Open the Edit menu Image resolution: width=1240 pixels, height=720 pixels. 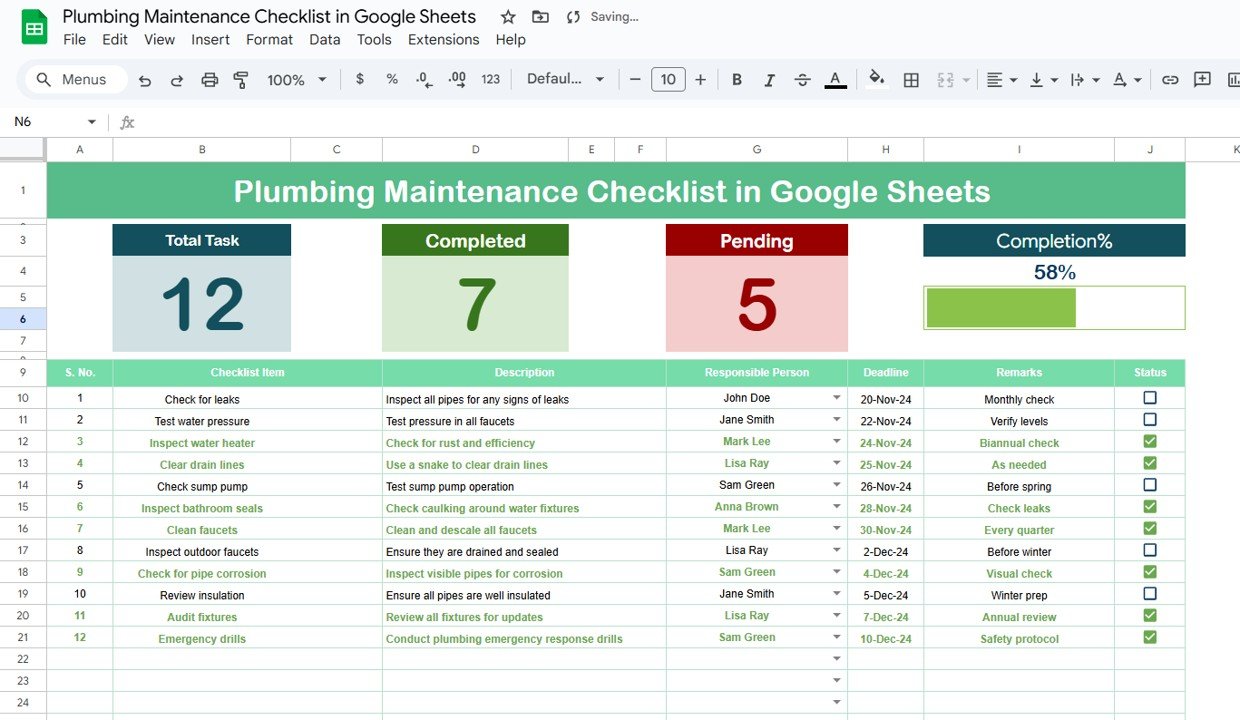point(115,40)
